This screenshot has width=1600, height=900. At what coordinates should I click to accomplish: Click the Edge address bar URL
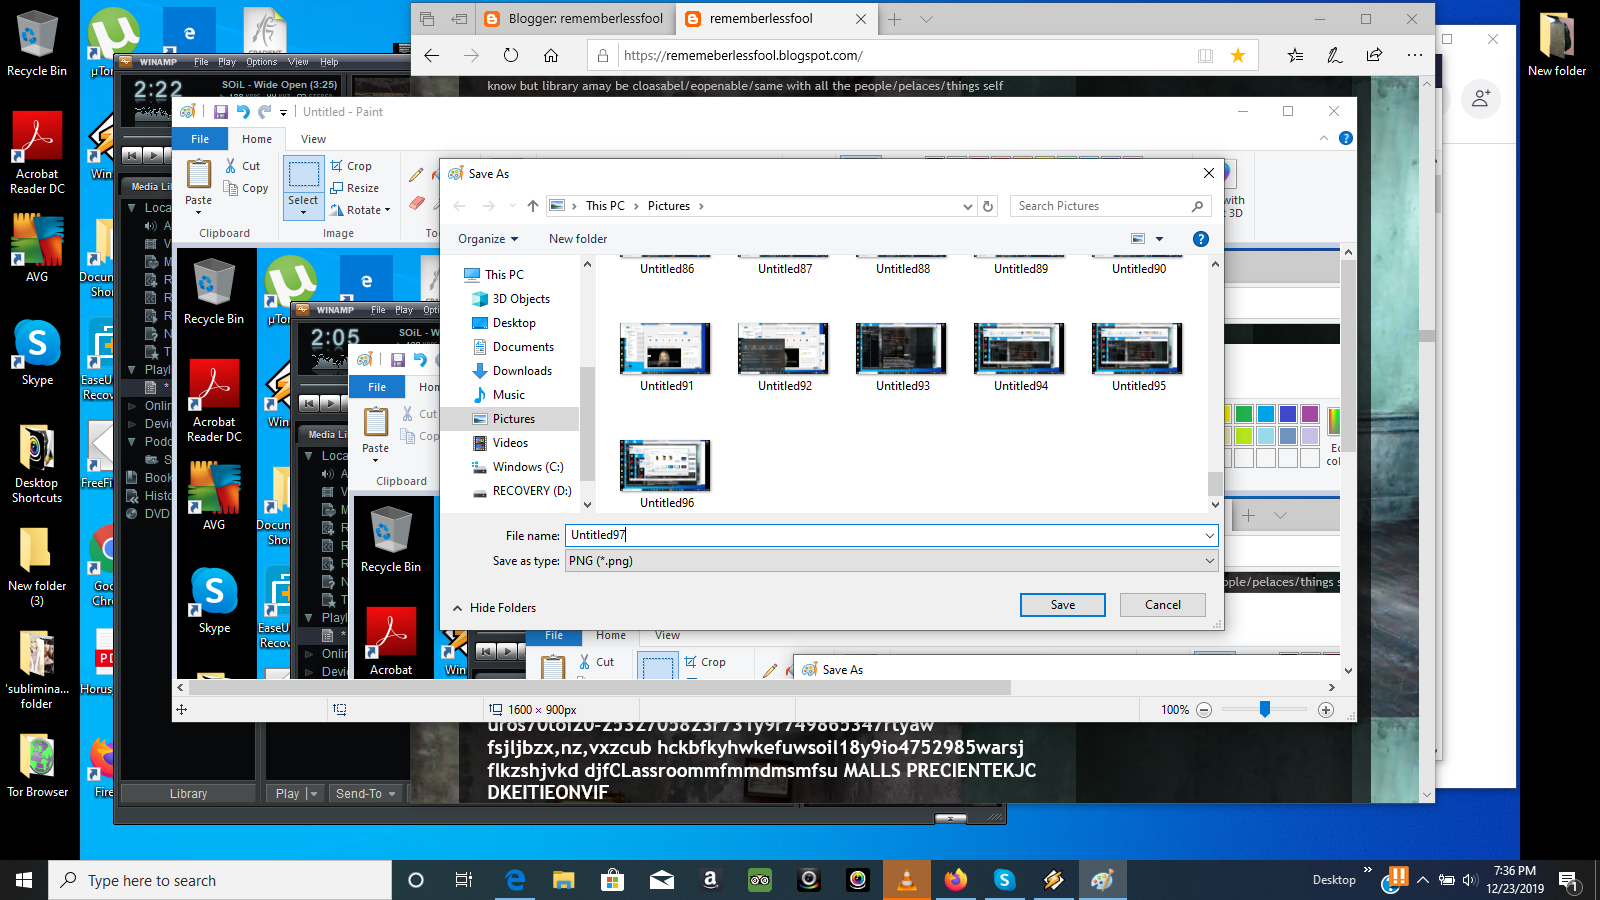click(x=743, y=56)
